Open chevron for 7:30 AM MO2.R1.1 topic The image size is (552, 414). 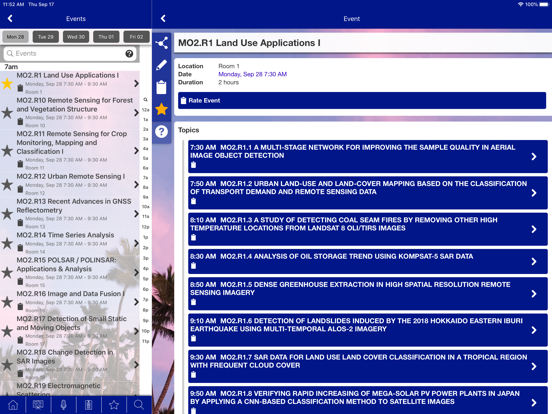point(534,157)
